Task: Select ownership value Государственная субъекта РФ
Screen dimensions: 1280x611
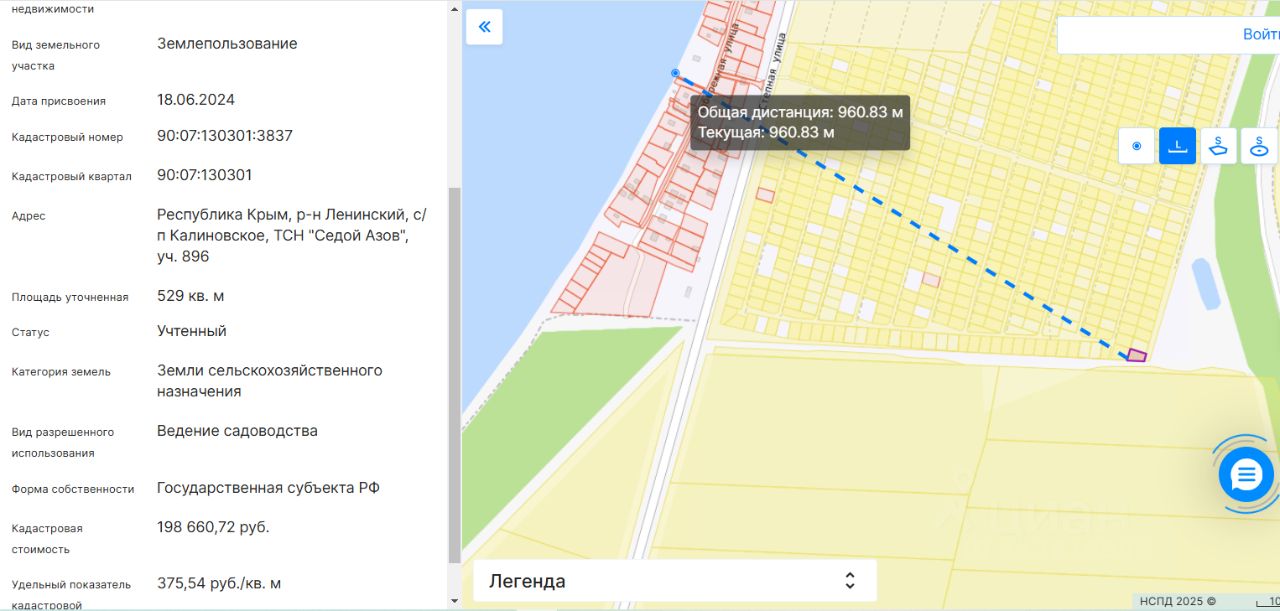Action: coord(268,488)
